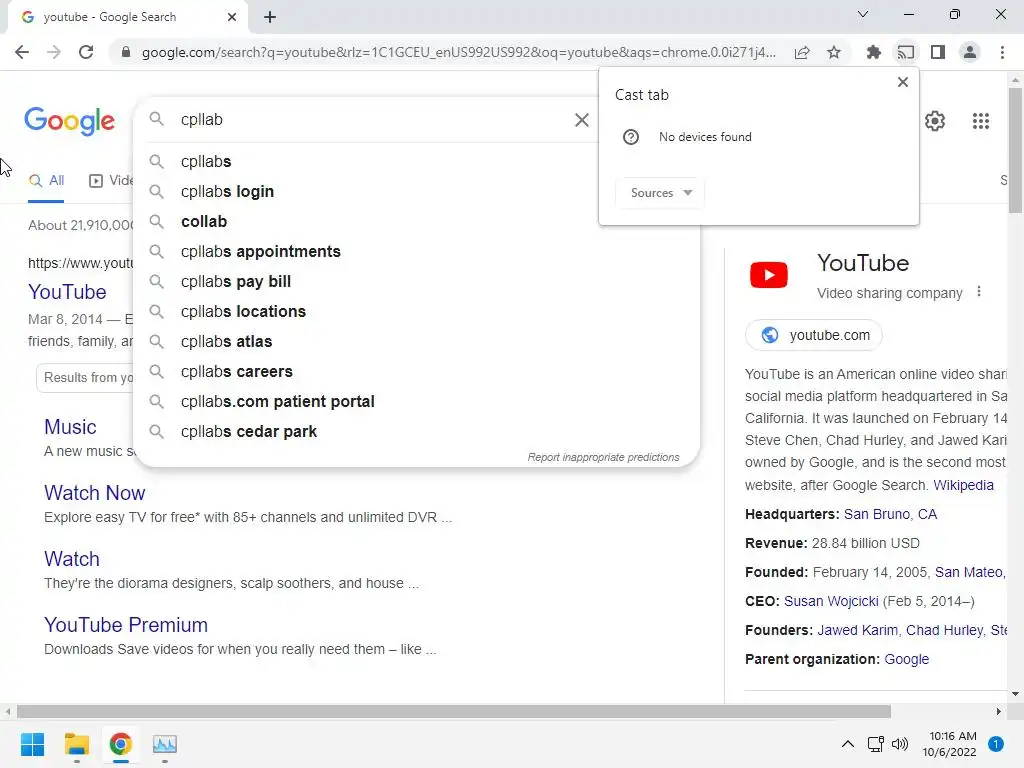
Task: Choose the cpllabs locations suggestion
Action: click(417, 312)
